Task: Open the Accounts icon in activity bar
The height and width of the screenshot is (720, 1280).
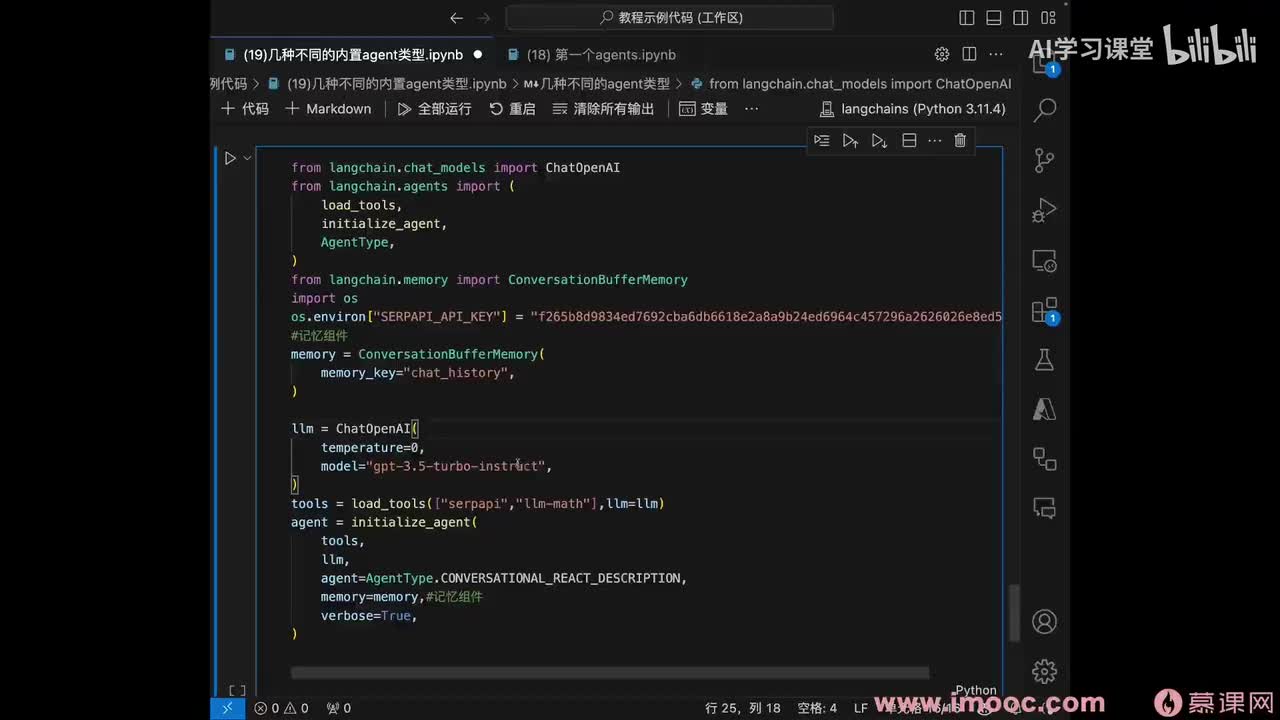Action: click(x=1045, y=622)
